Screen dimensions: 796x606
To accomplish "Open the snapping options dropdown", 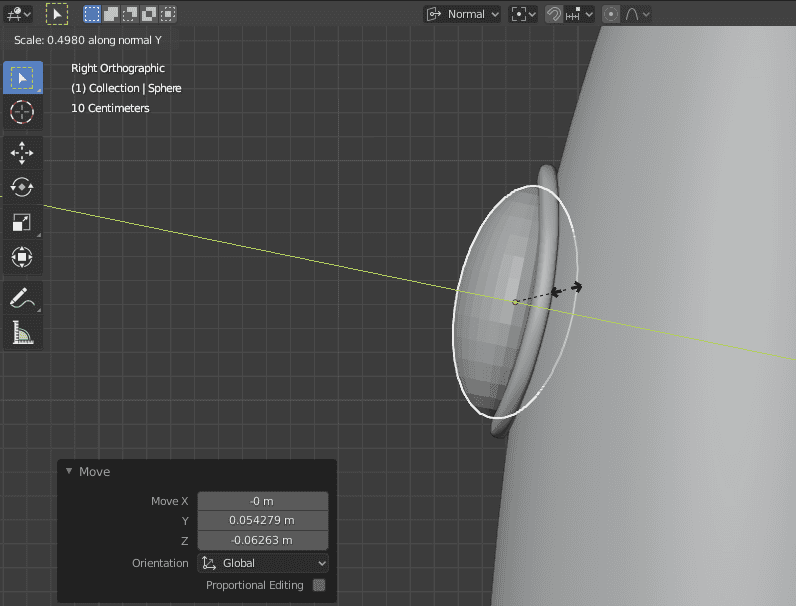I will [579, 14].
